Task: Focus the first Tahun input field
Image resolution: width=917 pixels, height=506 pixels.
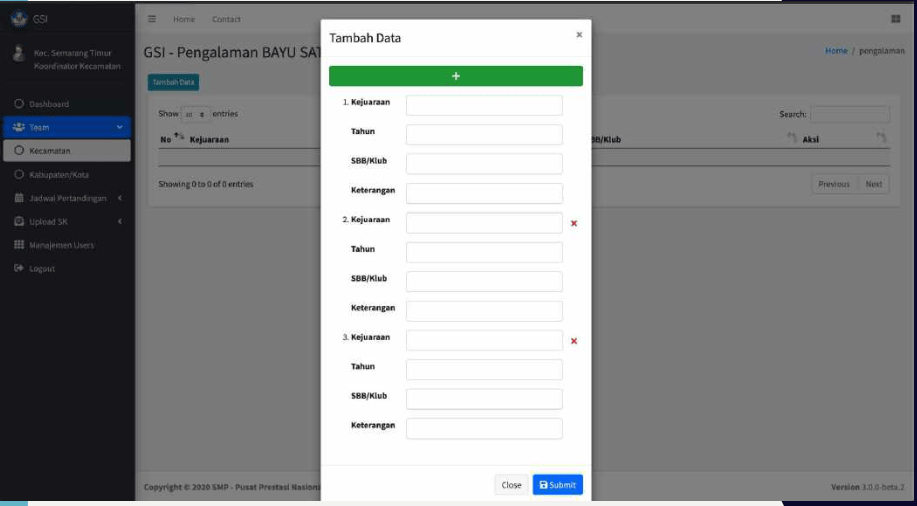Action: [484, 135]
